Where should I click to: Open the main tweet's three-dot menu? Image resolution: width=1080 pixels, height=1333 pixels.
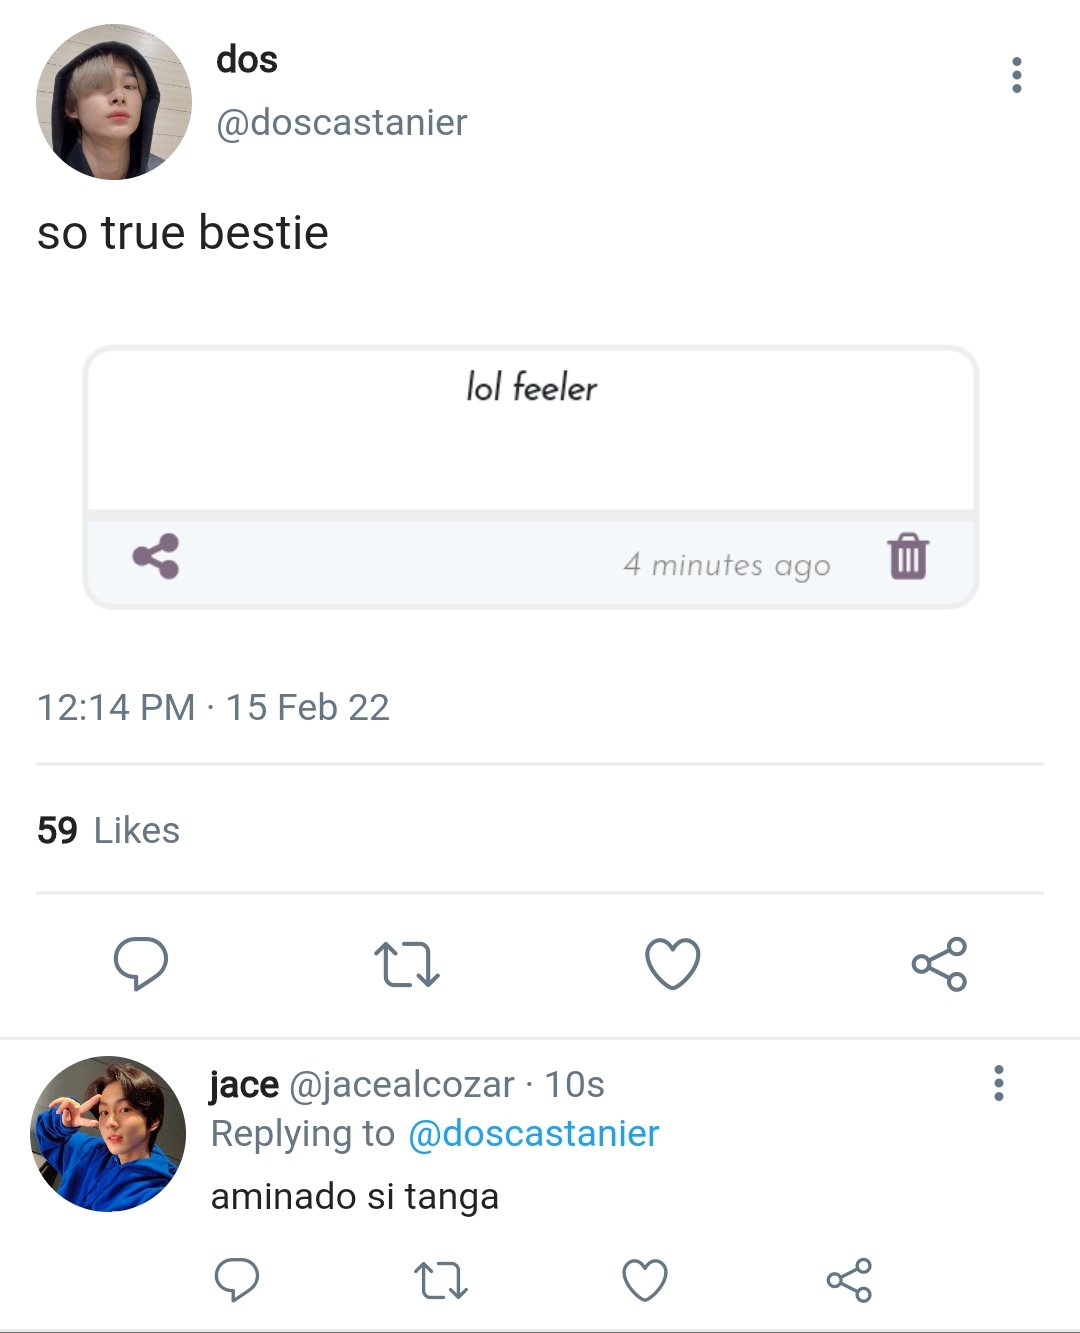pos(1016,75)
